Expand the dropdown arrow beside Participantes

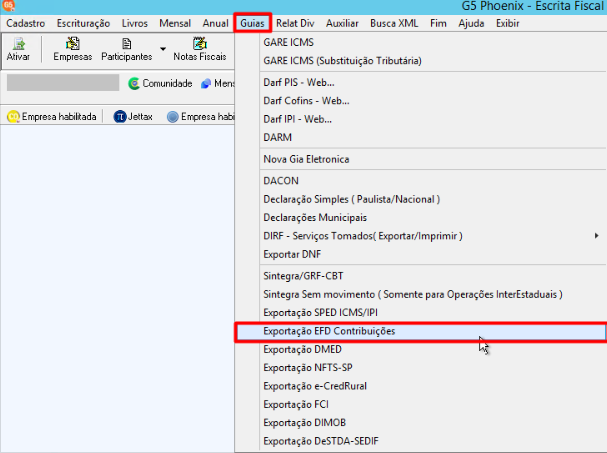pyautogui.click(x=163, y=49)
